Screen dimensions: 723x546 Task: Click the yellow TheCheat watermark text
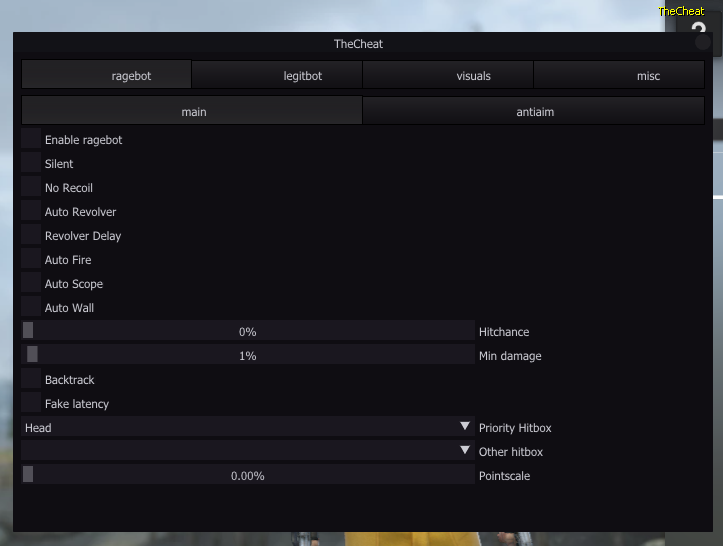681,11
